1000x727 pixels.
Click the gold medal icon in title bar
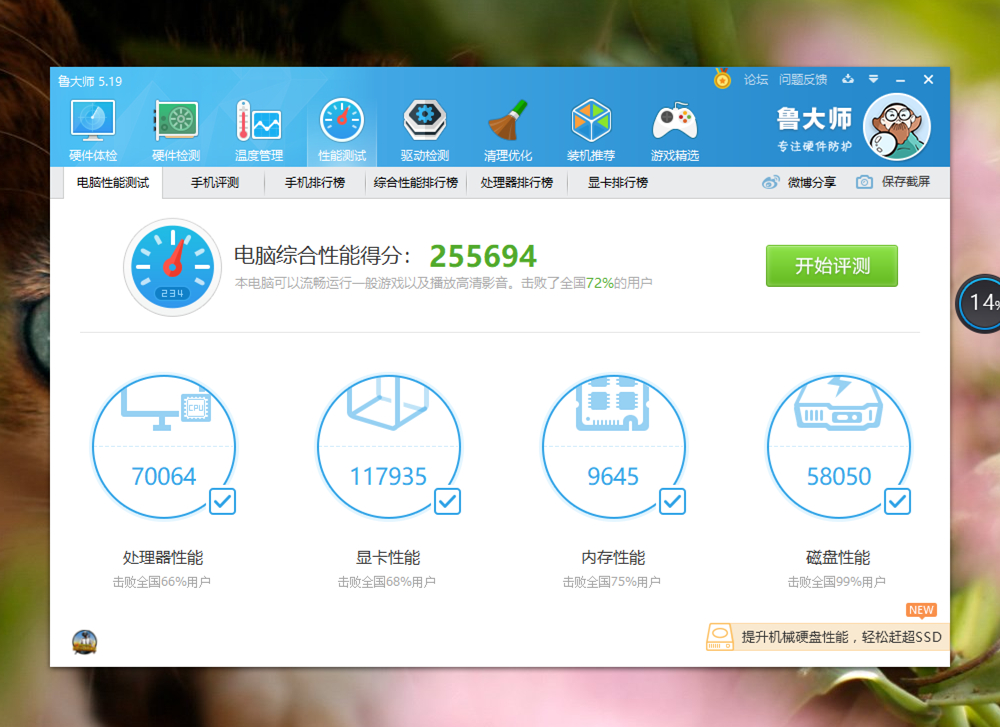[722, 80]
